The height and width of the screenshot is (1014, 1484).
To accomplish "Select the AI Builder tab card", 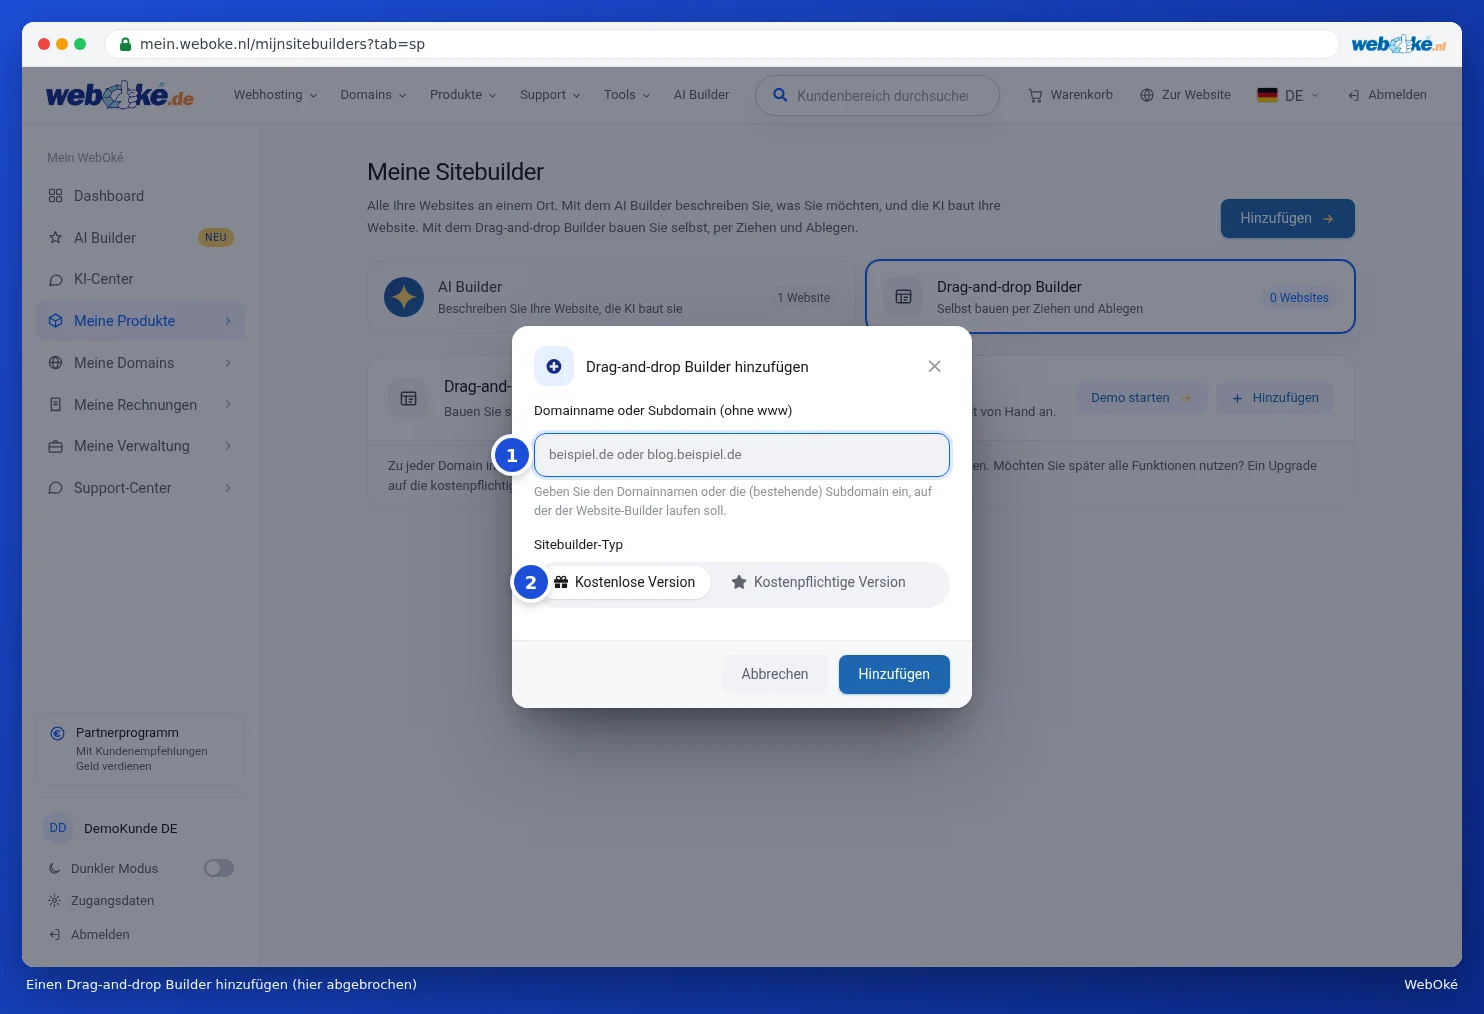I will 611,297.
